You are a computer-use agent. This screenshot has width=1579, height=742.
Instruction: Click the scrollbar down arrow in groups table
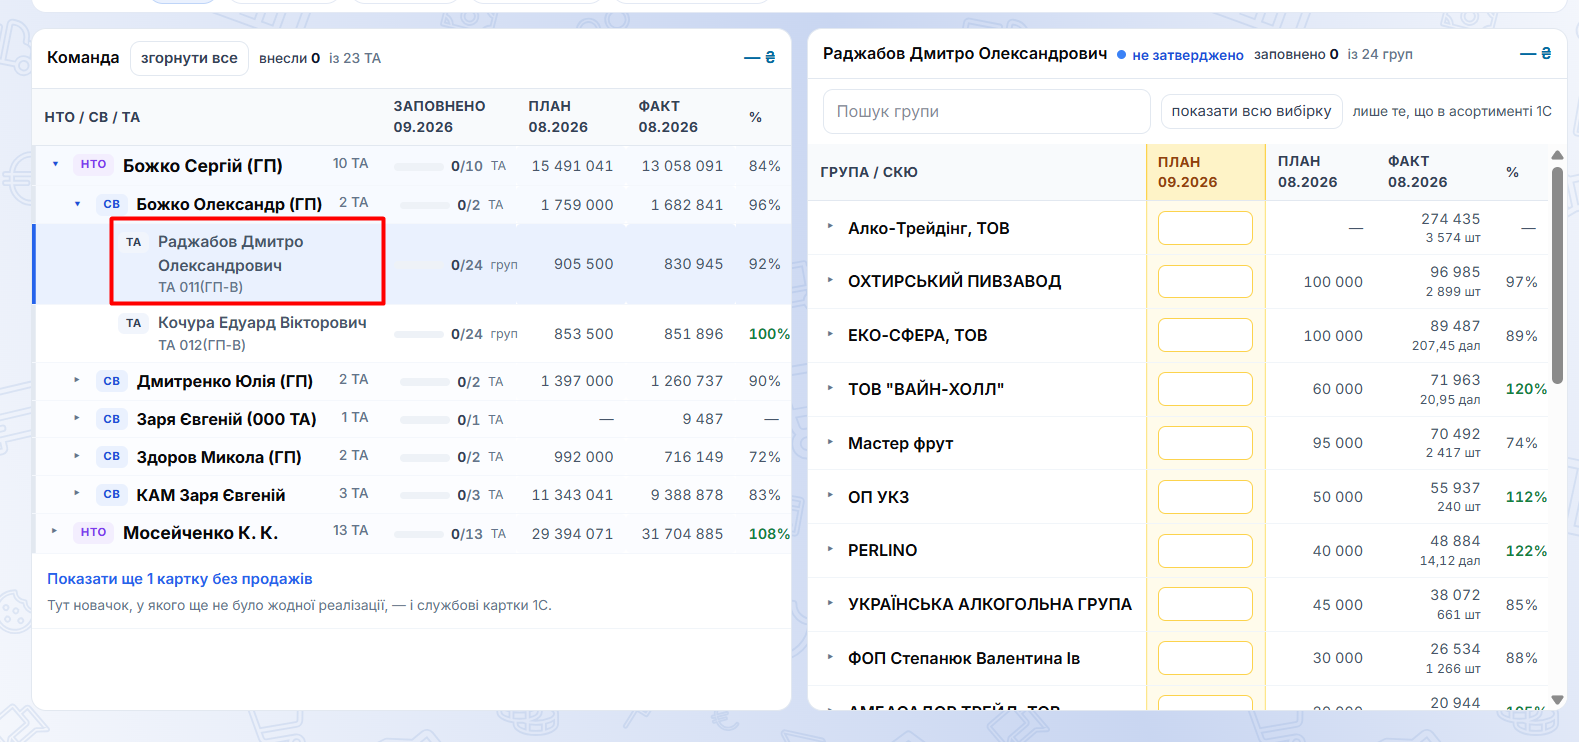(x=1557, y=700)
